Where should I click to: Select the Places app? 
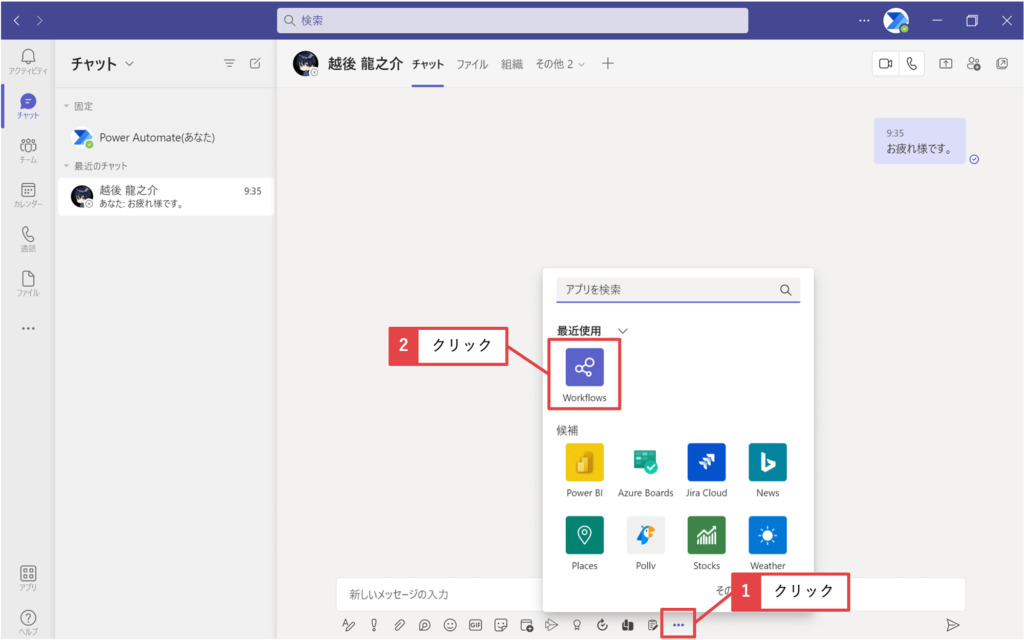click(x=584, y=543)
